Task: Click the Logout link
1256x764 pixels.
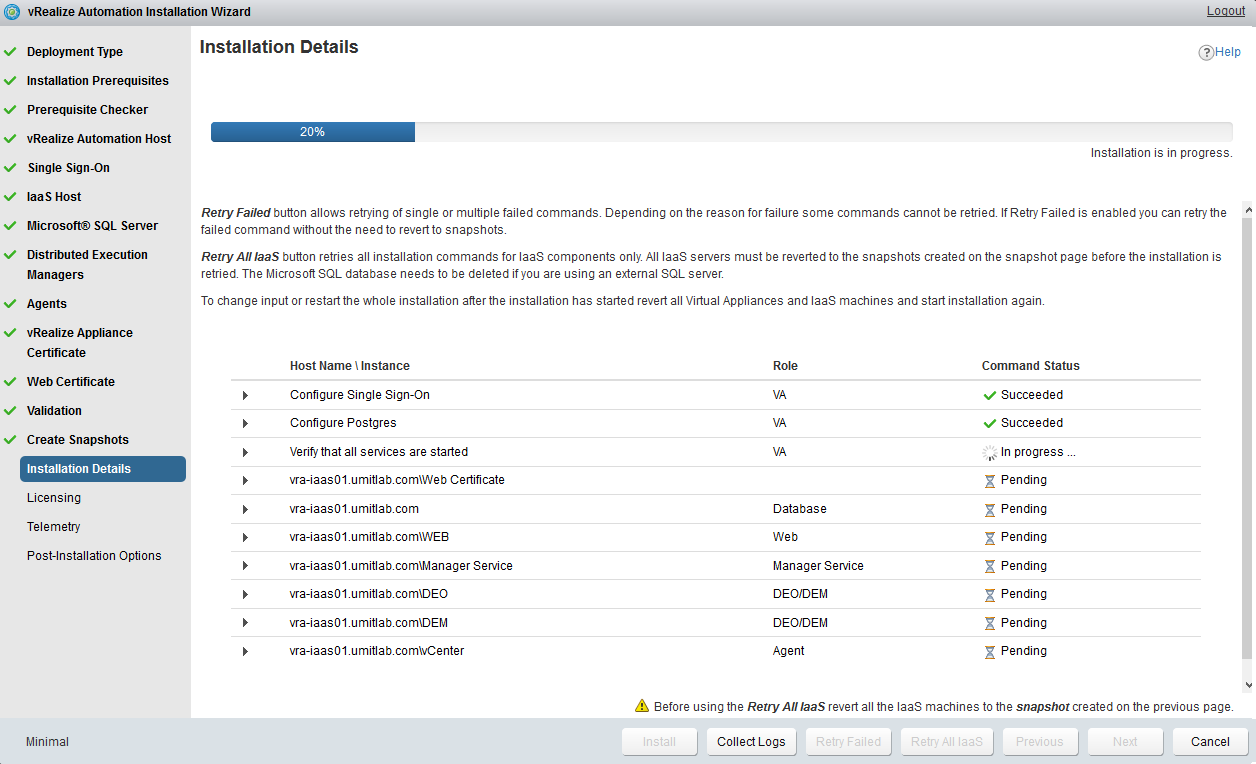Action: pyautogui.click(x=1225, y=11)
